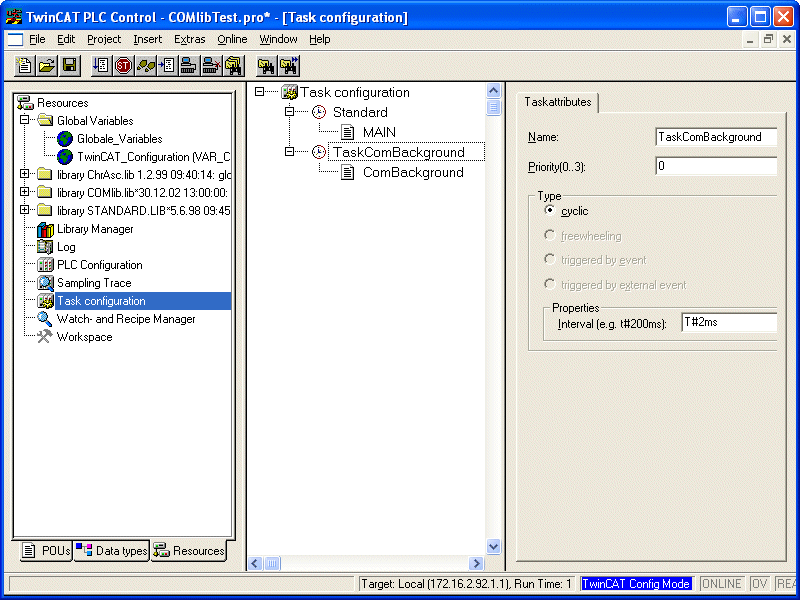Click the task tree scroll left arrow
The image size is (800, 600).
coord(255,563)
